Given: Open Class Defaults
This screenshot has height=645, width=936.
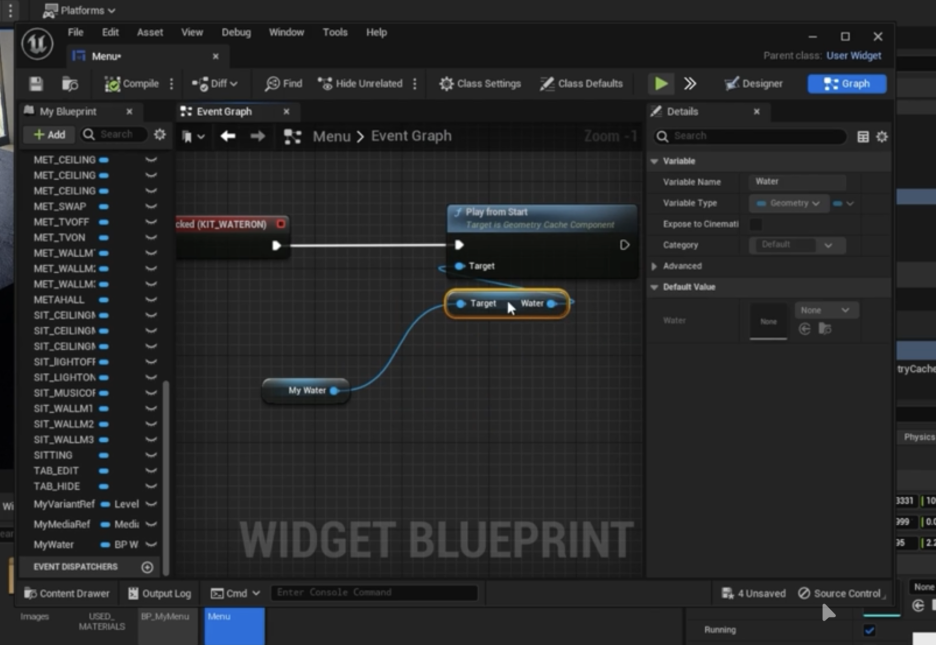Looking at the screenshot, I should click(x=581, y=84).
